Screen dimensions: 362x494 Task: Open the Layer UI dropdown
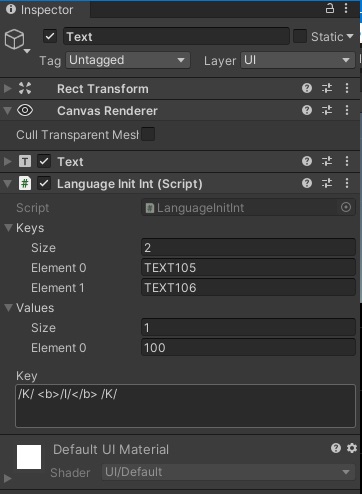(x=298, y=60)
